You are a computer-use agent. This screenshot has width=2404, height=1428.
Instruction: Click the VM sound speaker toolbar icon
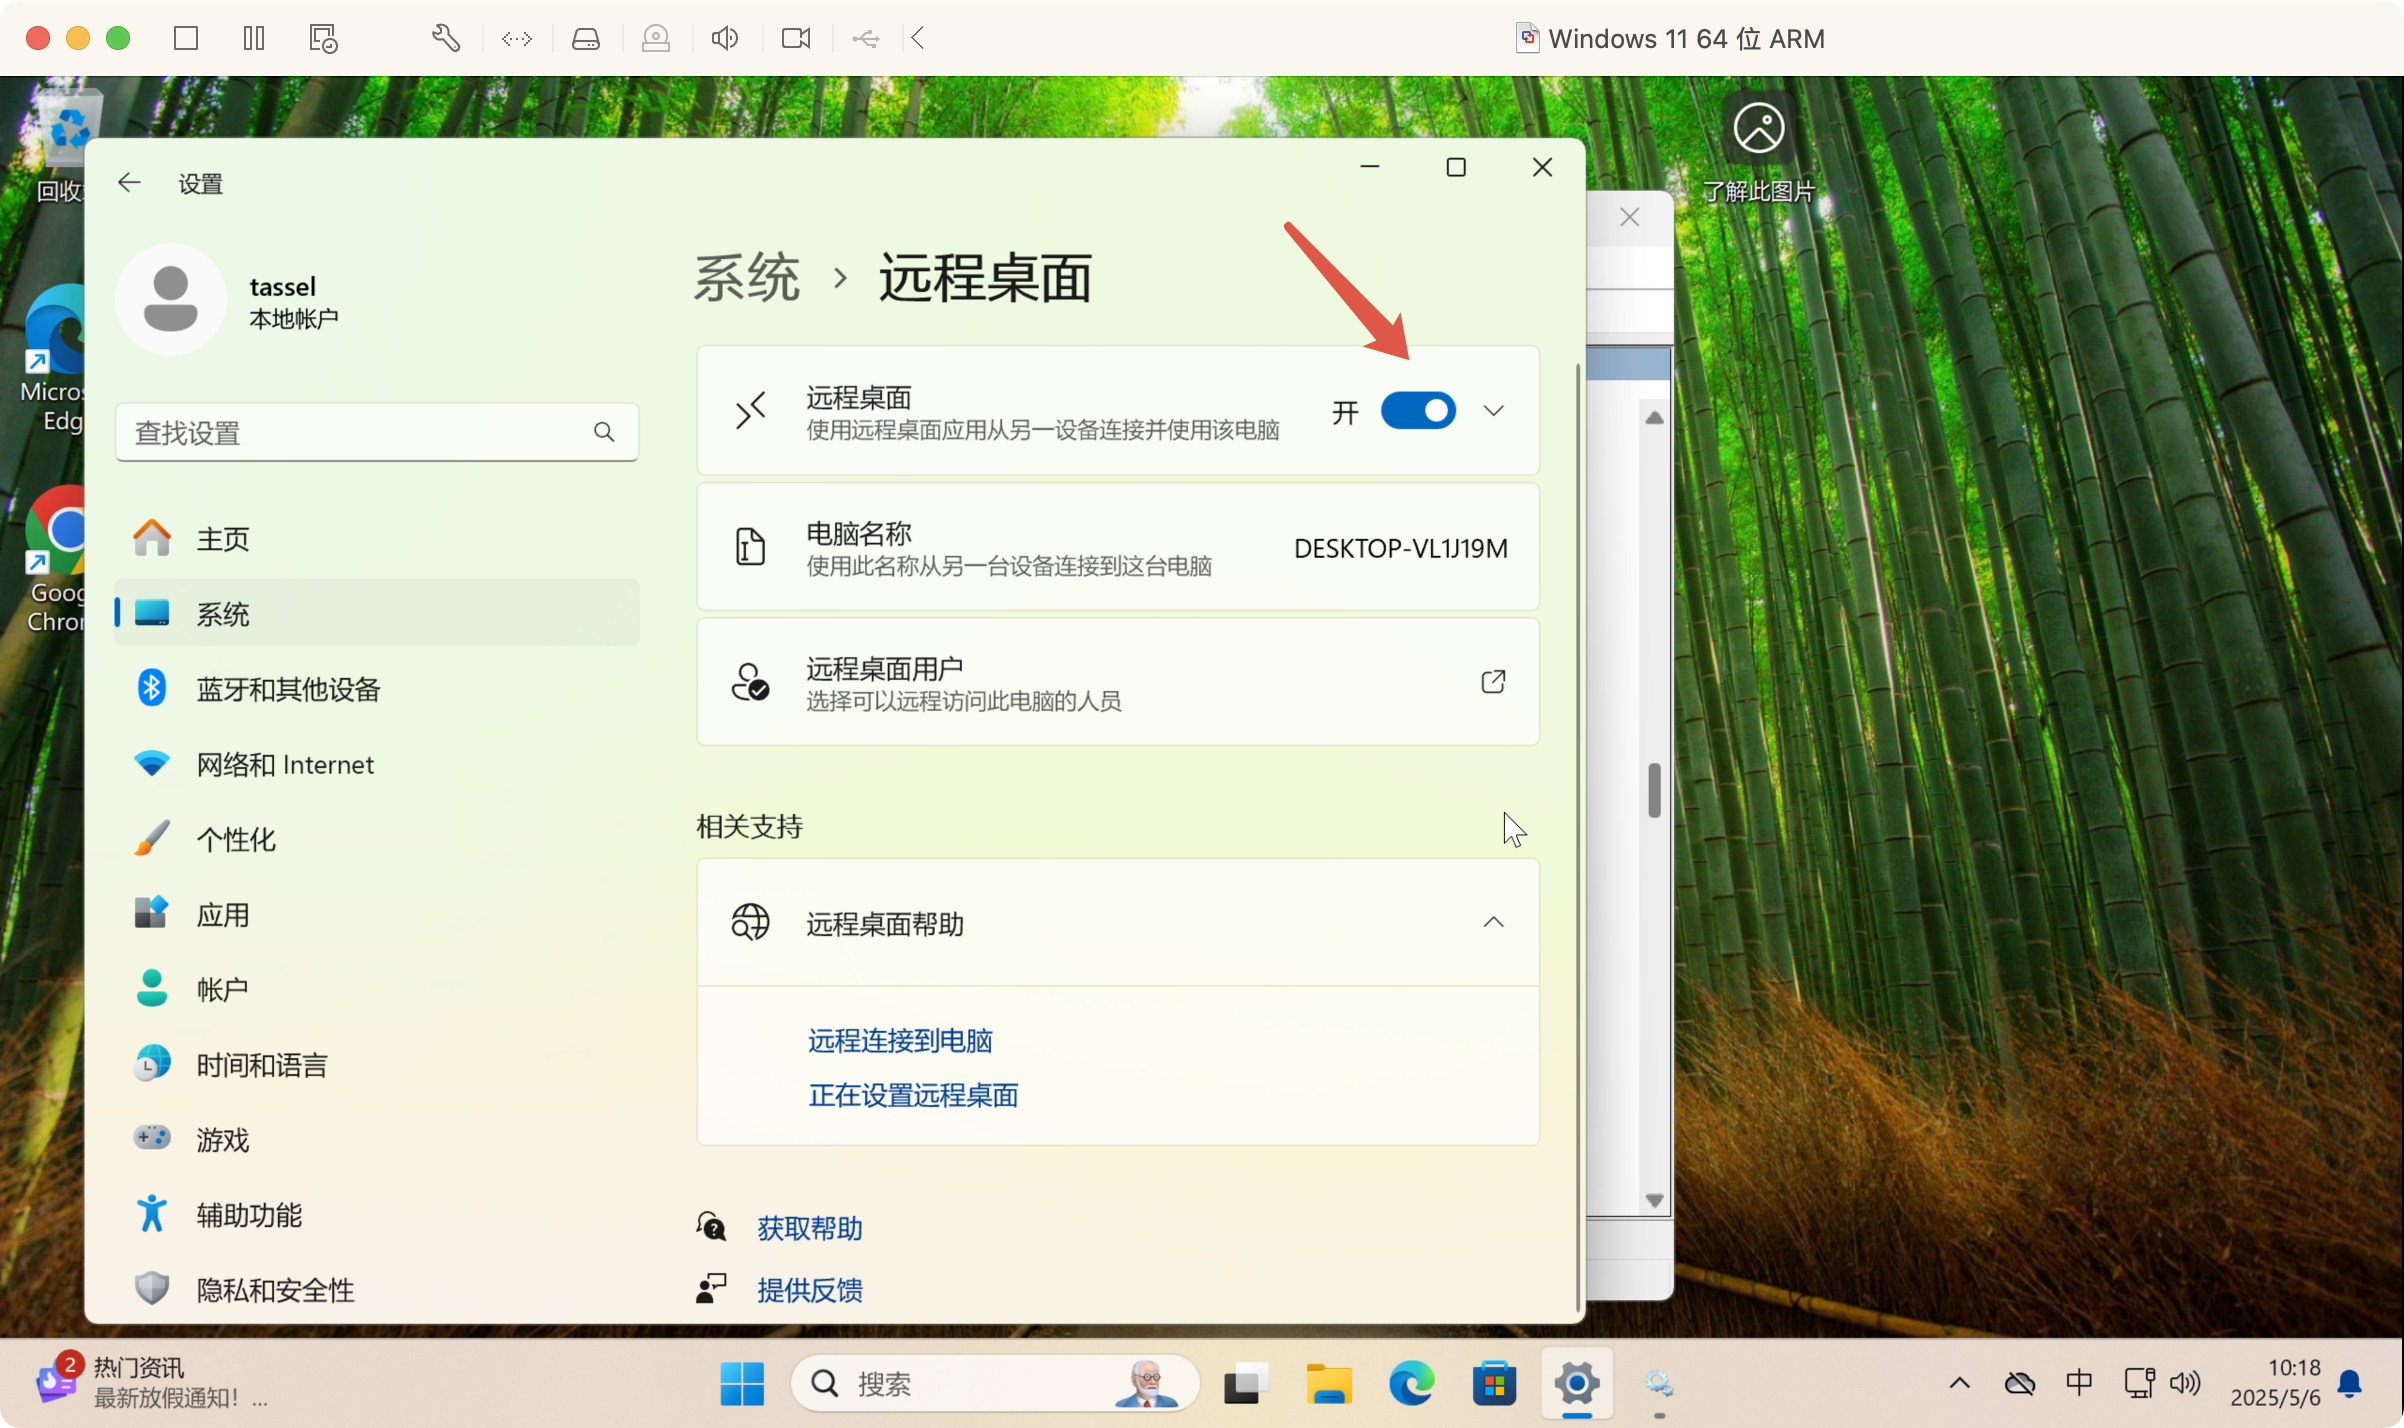(x=725, y=38)
